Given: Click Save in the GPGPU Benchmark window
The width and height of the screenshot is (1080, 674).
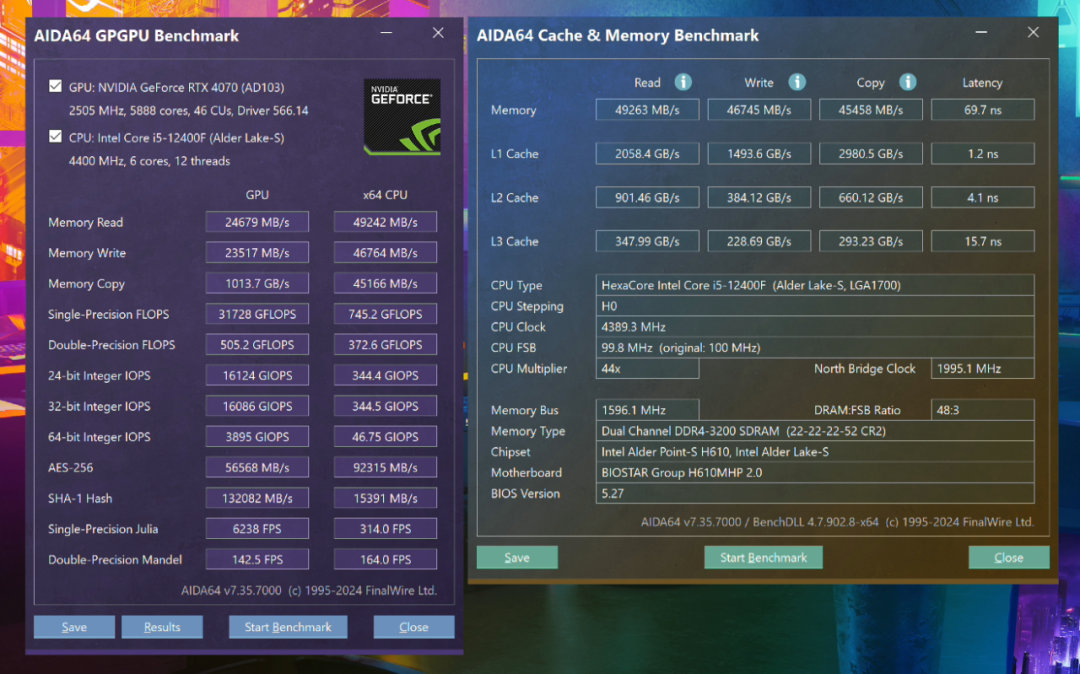Looking at the screenshot, I should tap(74, 627).
